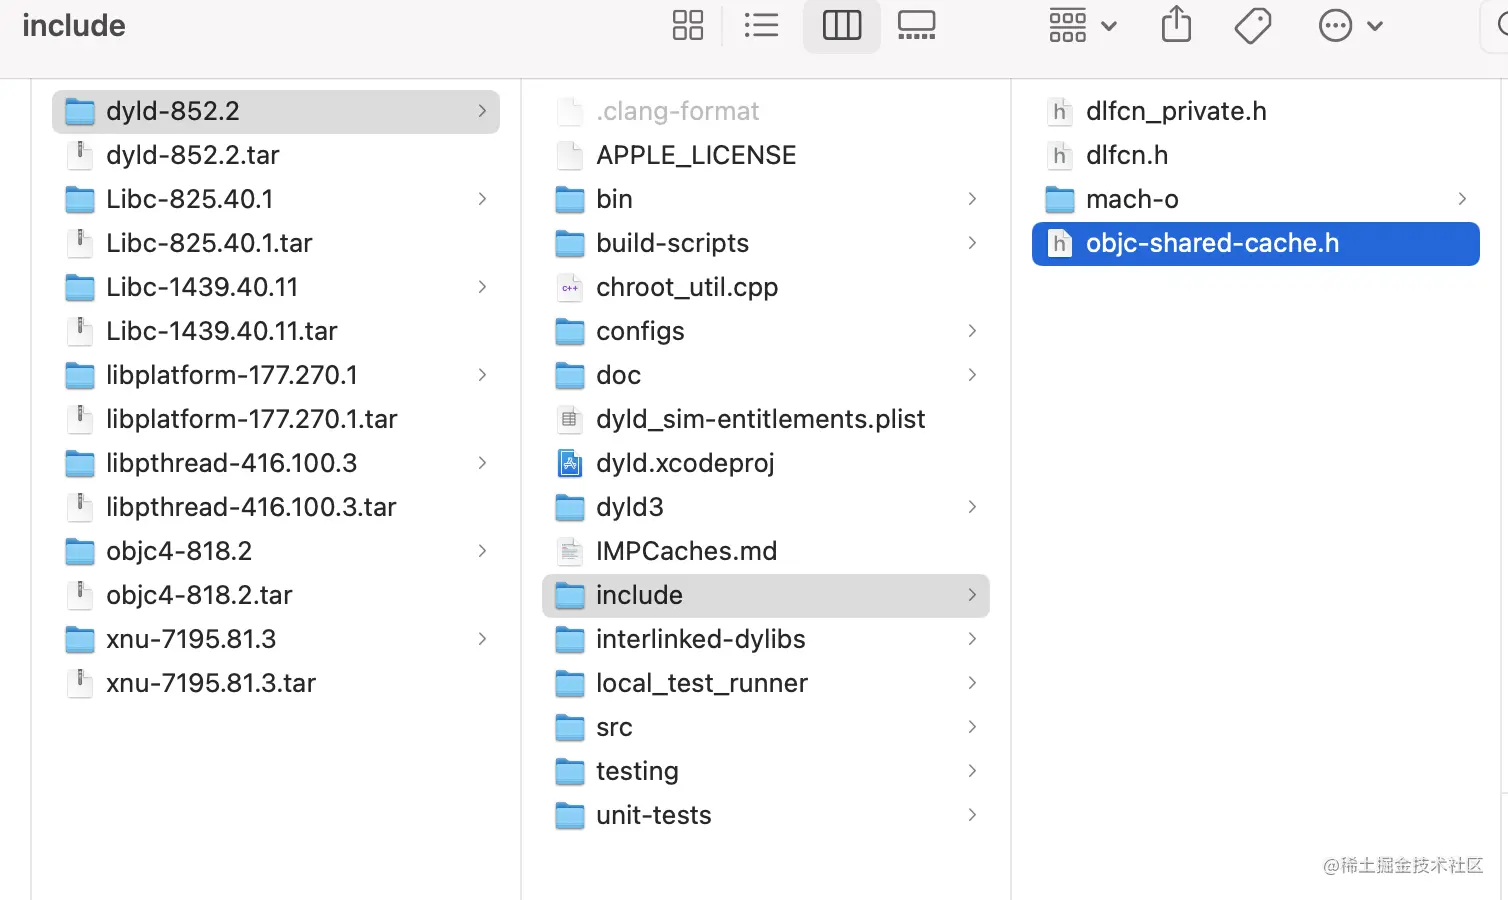This screenshot has width=1508, height=900.
Task: Select the dyld-852.2 folder icon
Action: tap(80, 111)
